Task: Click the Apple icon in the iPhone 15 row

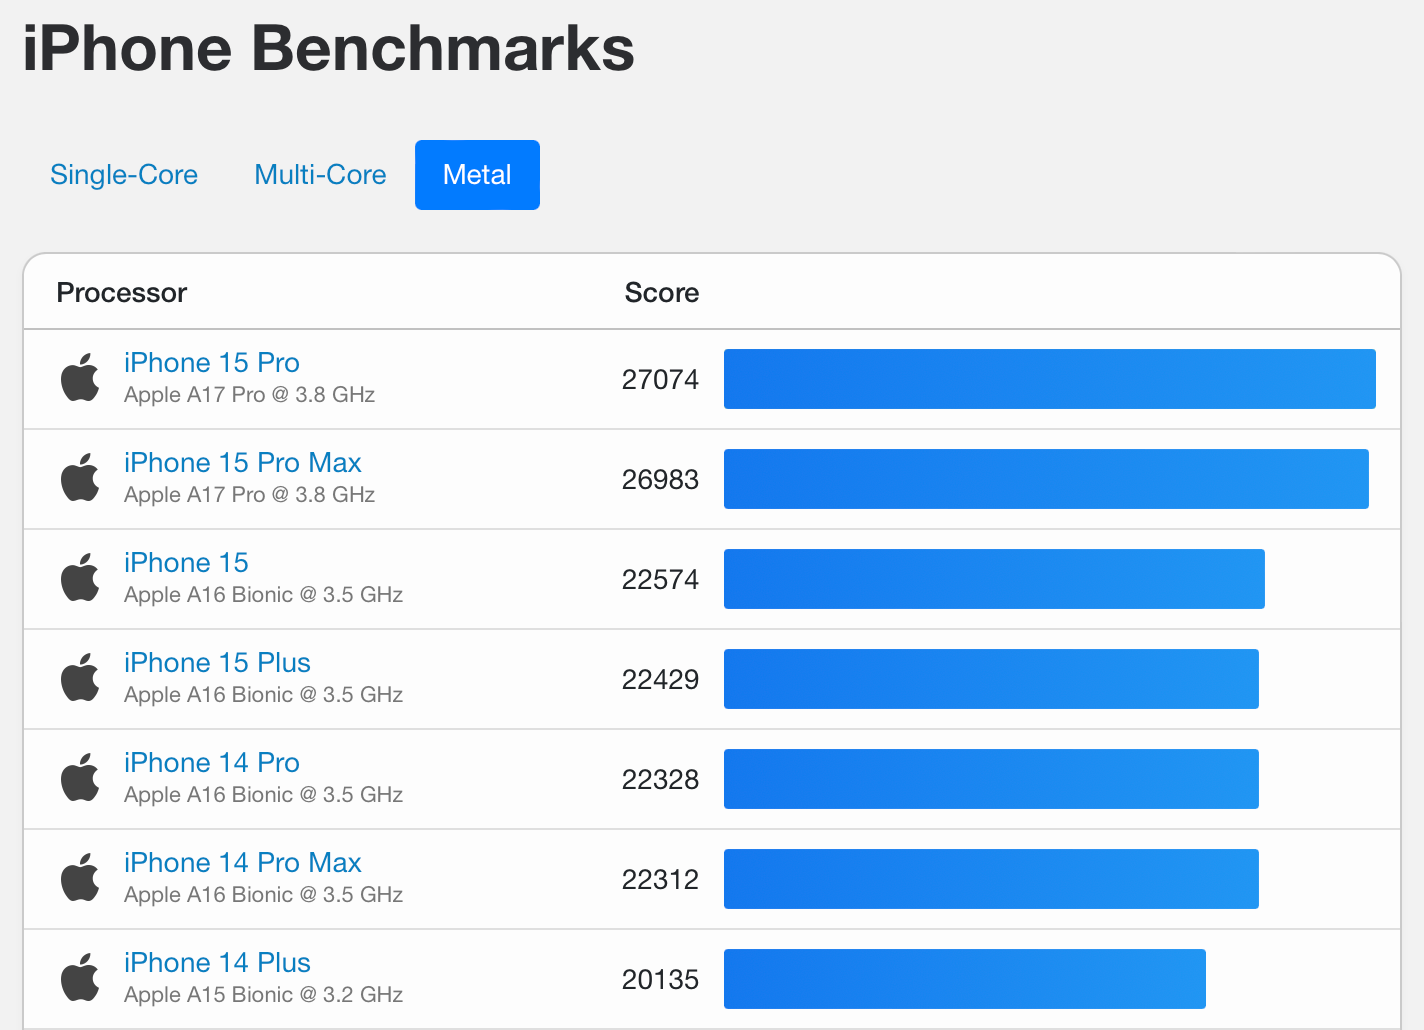Action: click(x=80, y=578)
